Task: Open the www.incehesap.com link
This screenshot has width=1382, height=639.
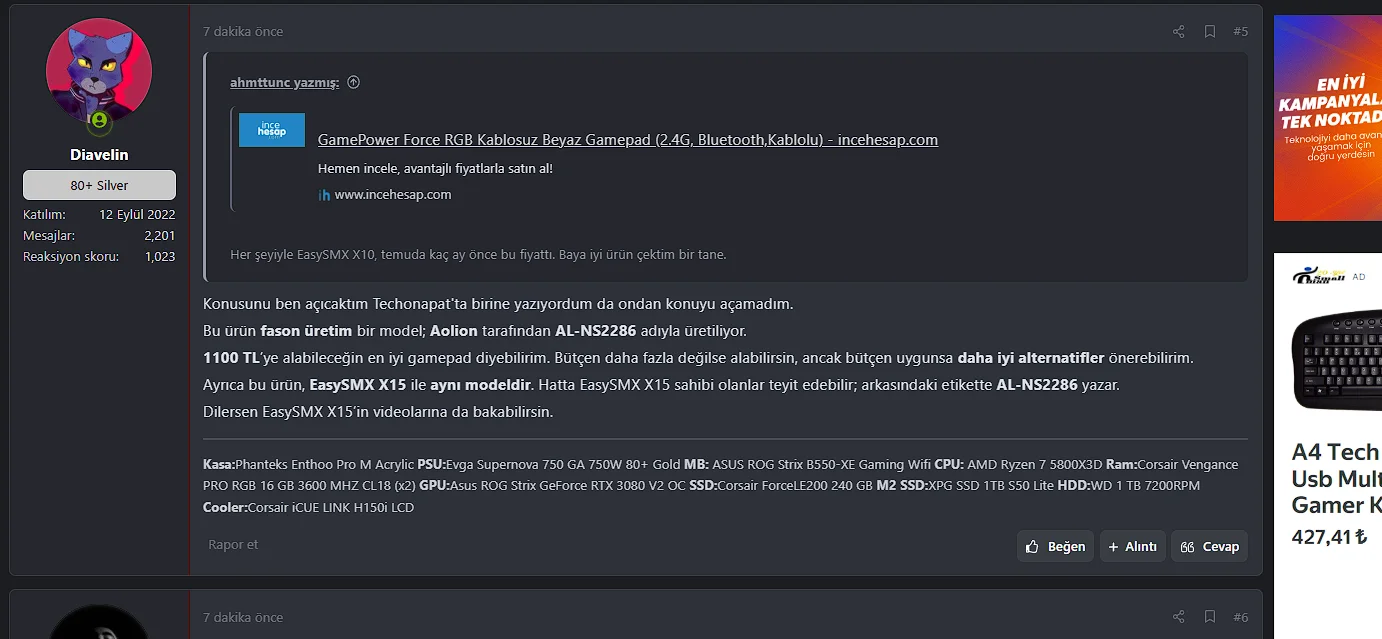Action: tap(392, 195)
